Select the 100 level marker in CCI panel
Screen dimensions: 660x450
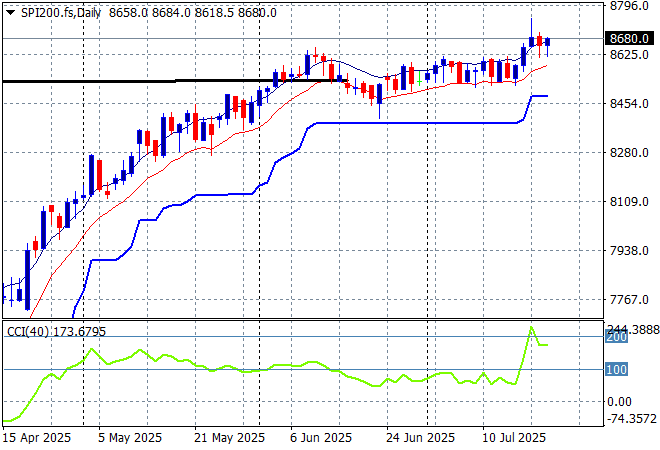pos(616,370)
